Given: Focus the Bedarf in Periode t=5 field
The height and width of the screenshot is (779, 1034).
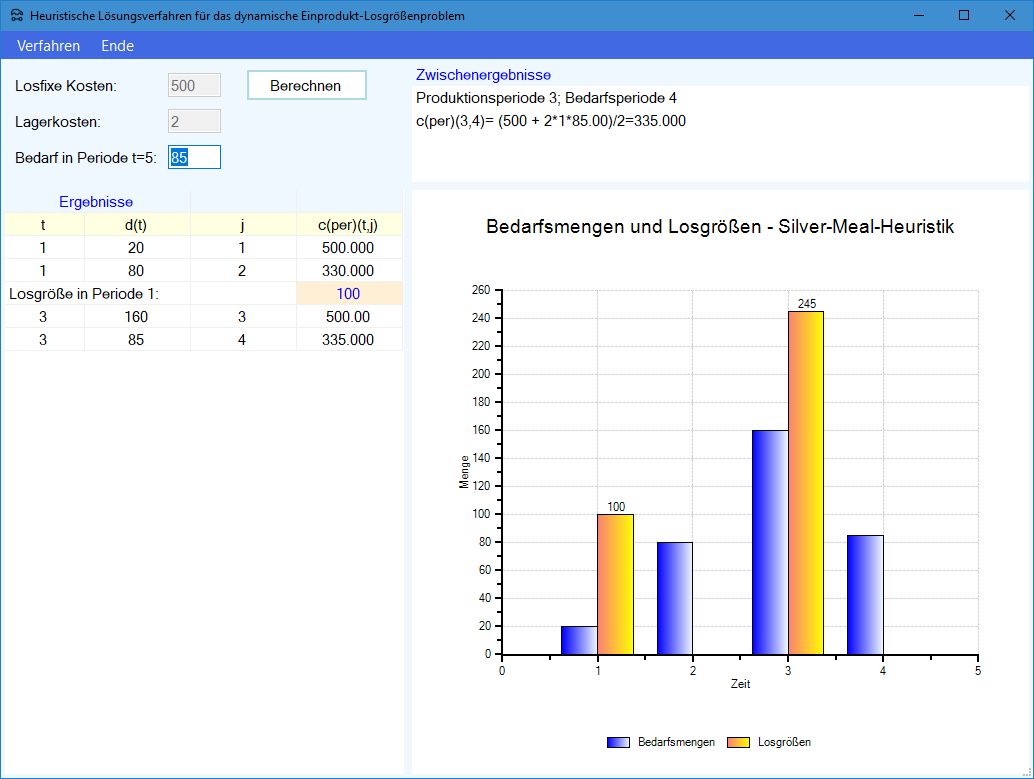Looking at the screenshot, I should pos(194,157).
